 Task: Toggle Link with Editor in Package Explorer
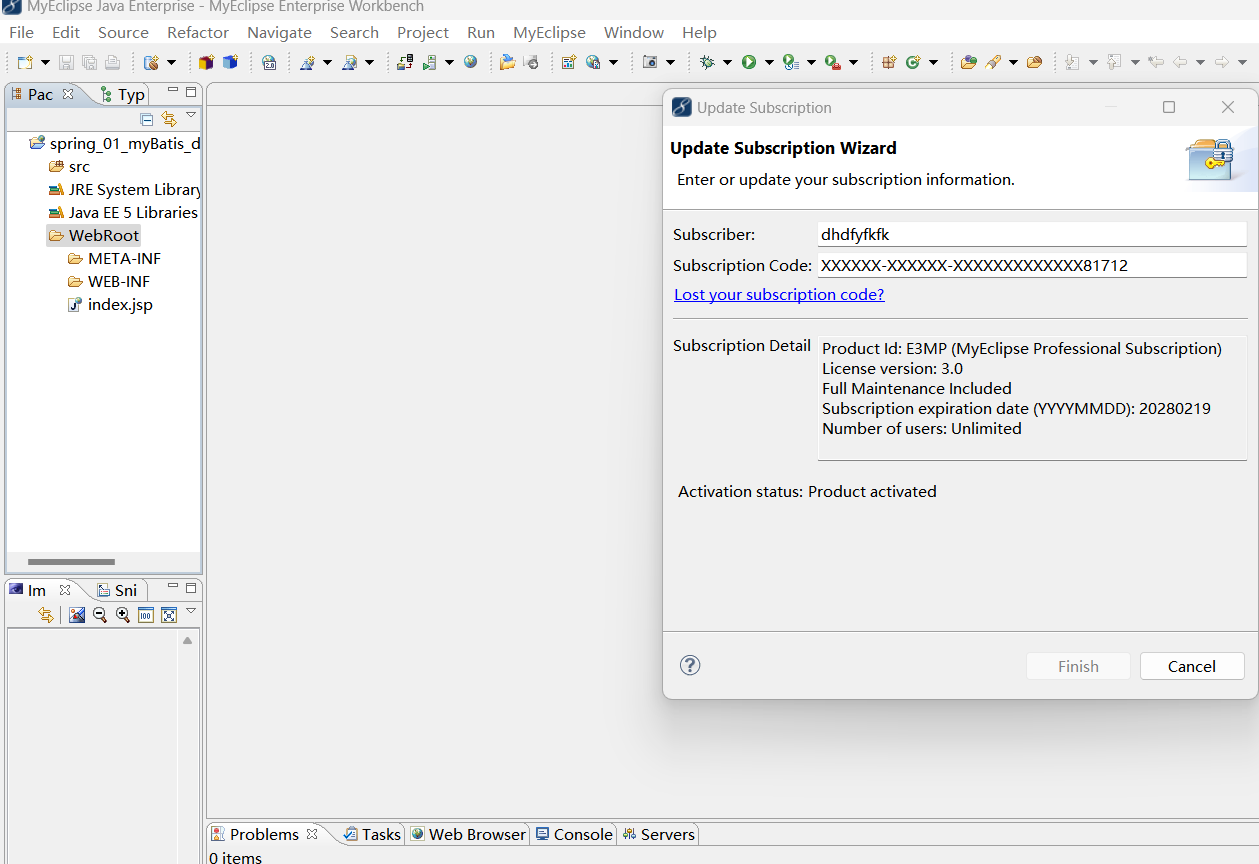click(168, 119)
